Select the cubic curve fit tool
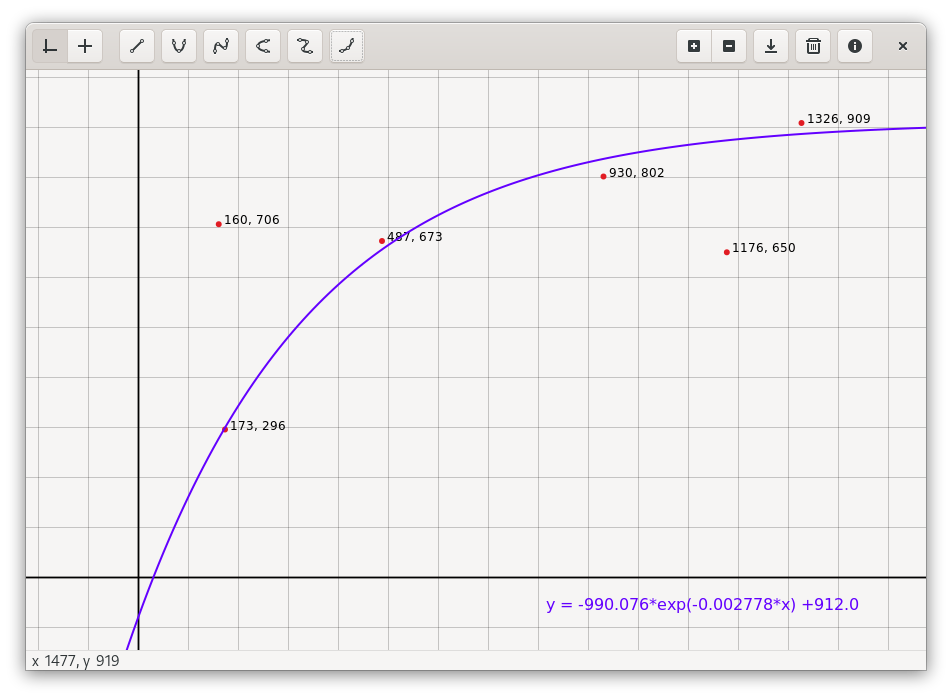This screenshot has height=699, width=952. pyautogui.click(x=220, y=46)
